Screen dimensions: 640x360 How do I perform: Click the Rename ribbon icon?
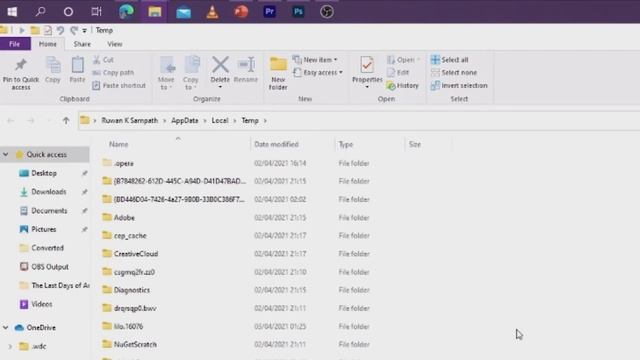[246, 69]
